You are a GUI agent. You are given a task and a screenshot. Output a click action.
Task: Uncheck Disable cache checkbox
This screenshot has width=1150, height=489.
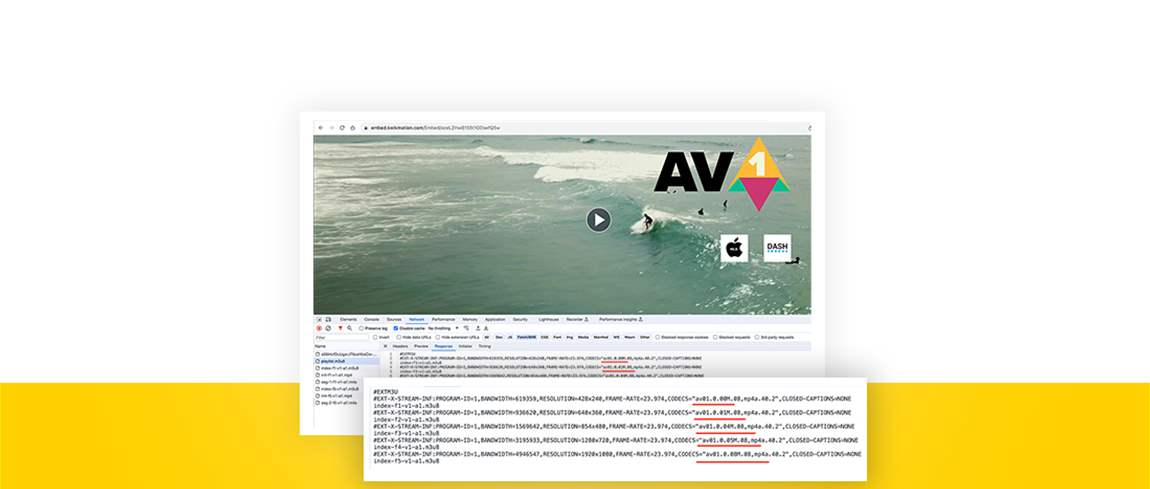click(x=396, y=328)
